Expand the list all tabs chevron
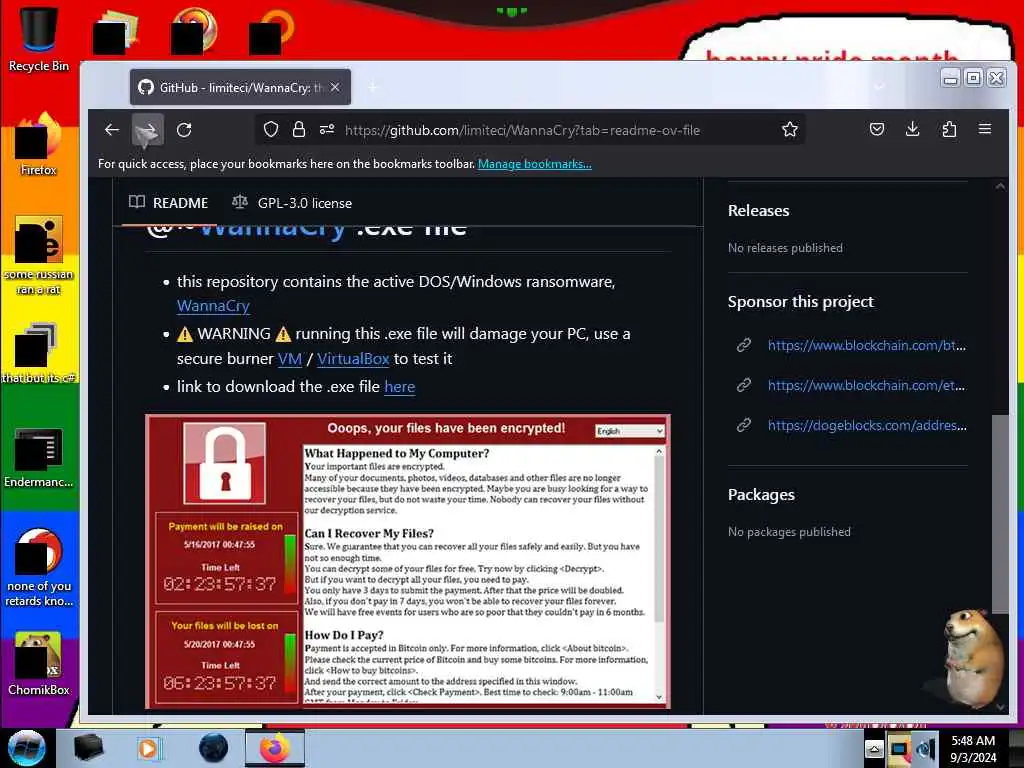1024x768 pixels. [x=880, y=86]
